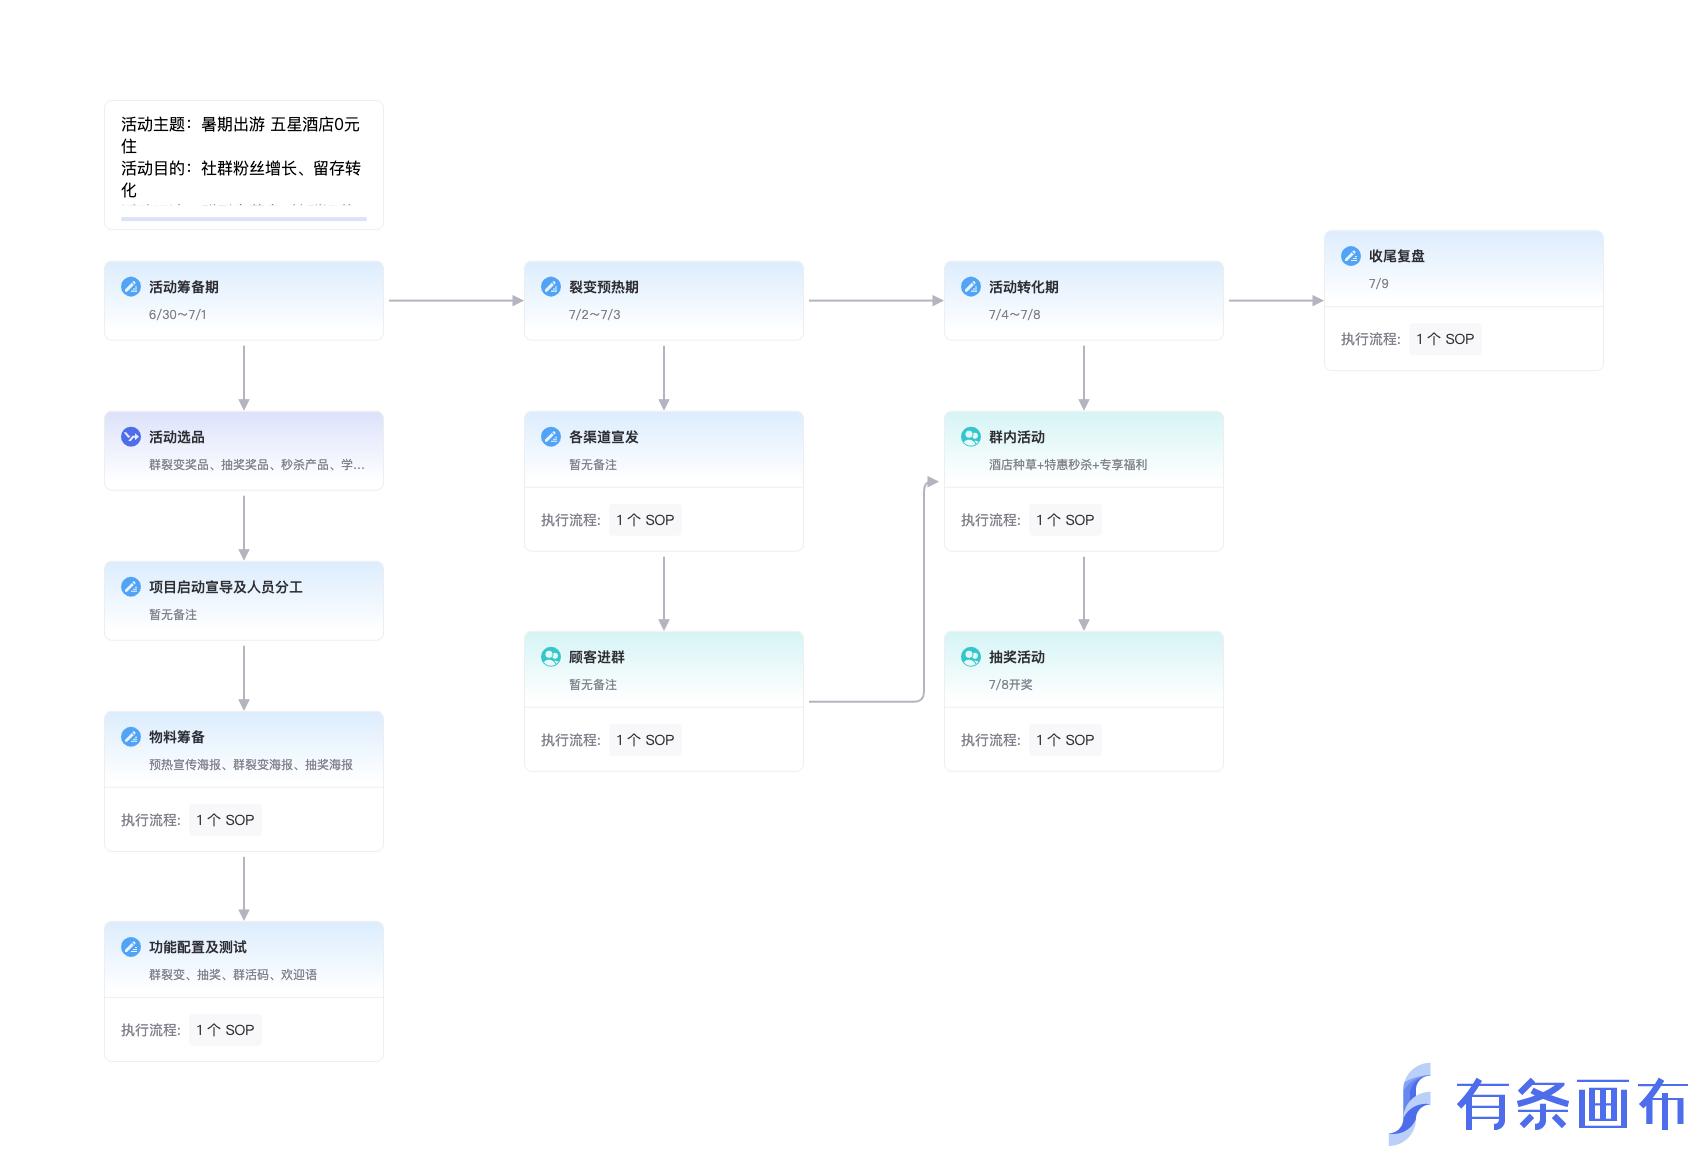Image resolution: width=1708 pixels, height=1166 pixels.
Task: Click the 执行流程 label on 各渠道宣发 card
Action: click(571, 520)
